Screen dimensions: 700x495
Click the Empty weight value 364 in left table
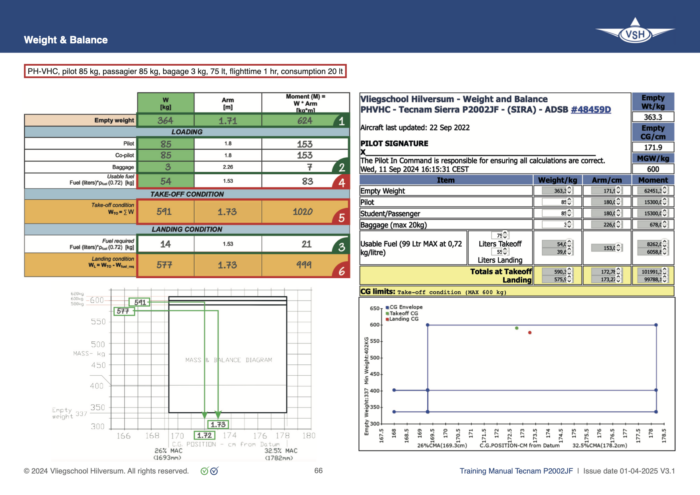[165, 121]
